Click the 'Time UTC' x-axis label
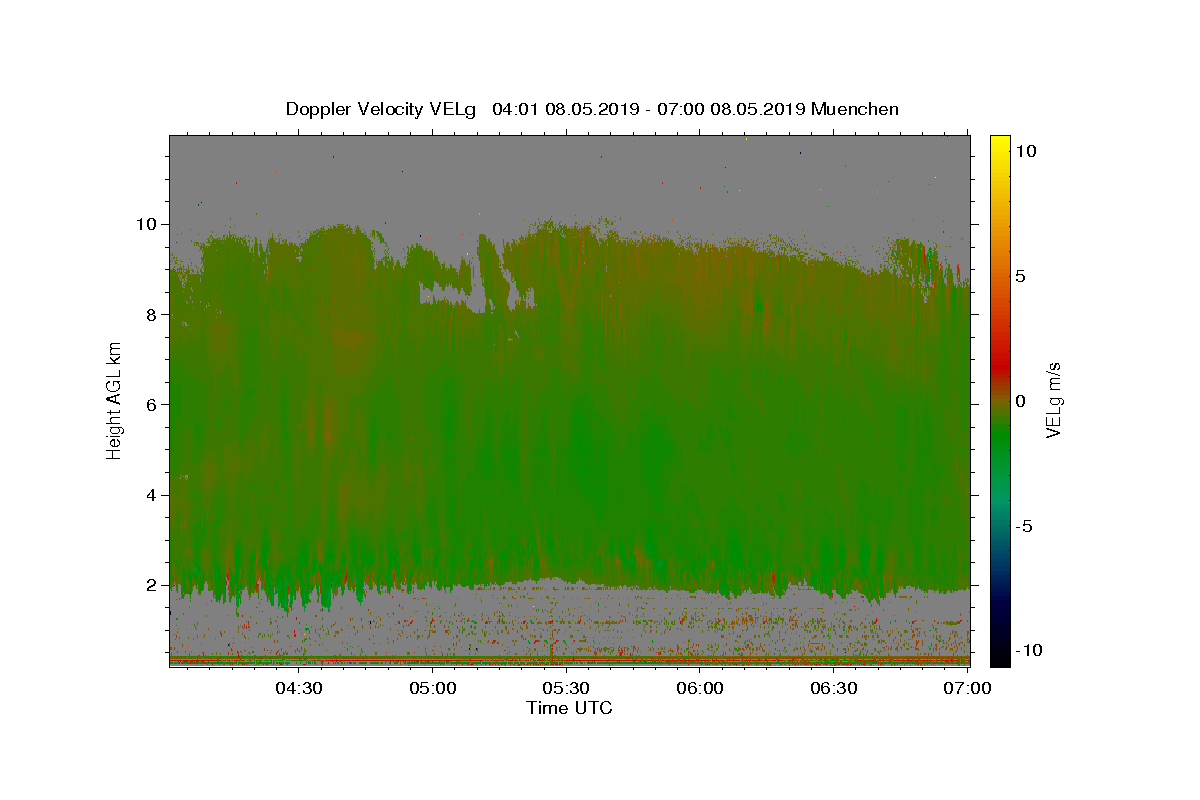Screen dimensions: 1200x800 [x=569, y=708]
